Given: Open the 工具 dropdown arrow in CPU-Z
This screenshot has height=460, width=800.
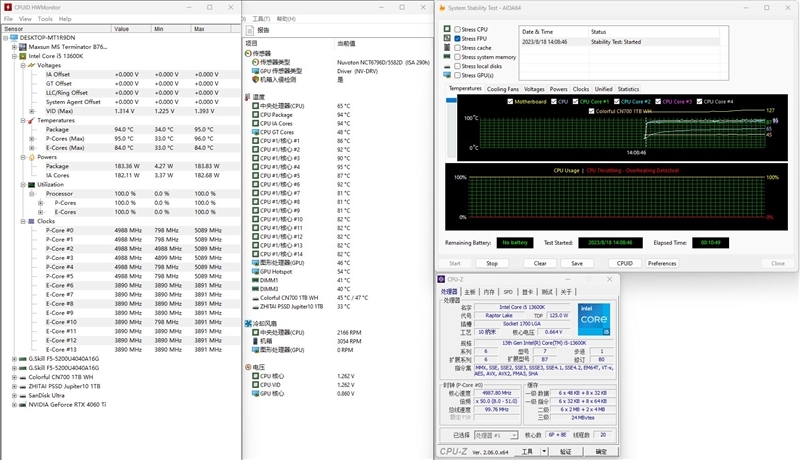Looking at the screenshot, I should (544, 451).
